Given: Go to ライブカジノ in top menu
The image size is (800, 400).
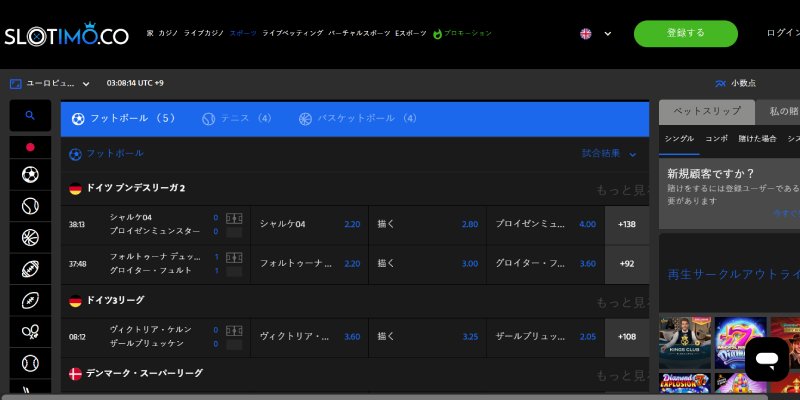Looking at the screenshot, I should [204, 33].
